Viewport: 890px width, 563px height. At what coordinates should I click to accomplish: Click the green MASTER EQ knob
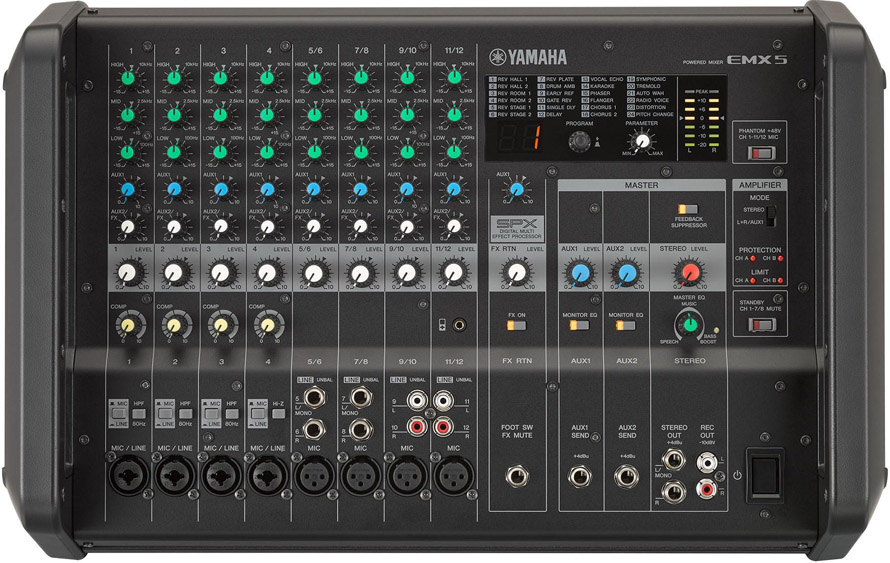[690, 325]
